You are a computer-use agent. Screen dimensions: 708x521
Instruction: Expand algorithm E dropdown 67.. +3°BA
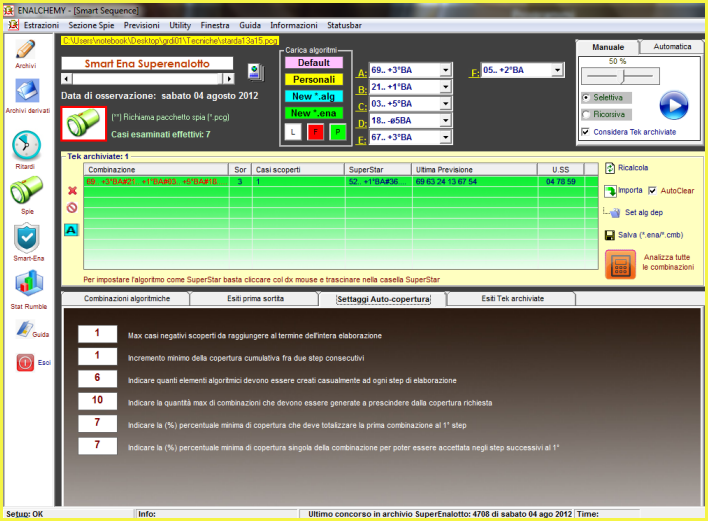pyautogui.click(x=445, y=137)
